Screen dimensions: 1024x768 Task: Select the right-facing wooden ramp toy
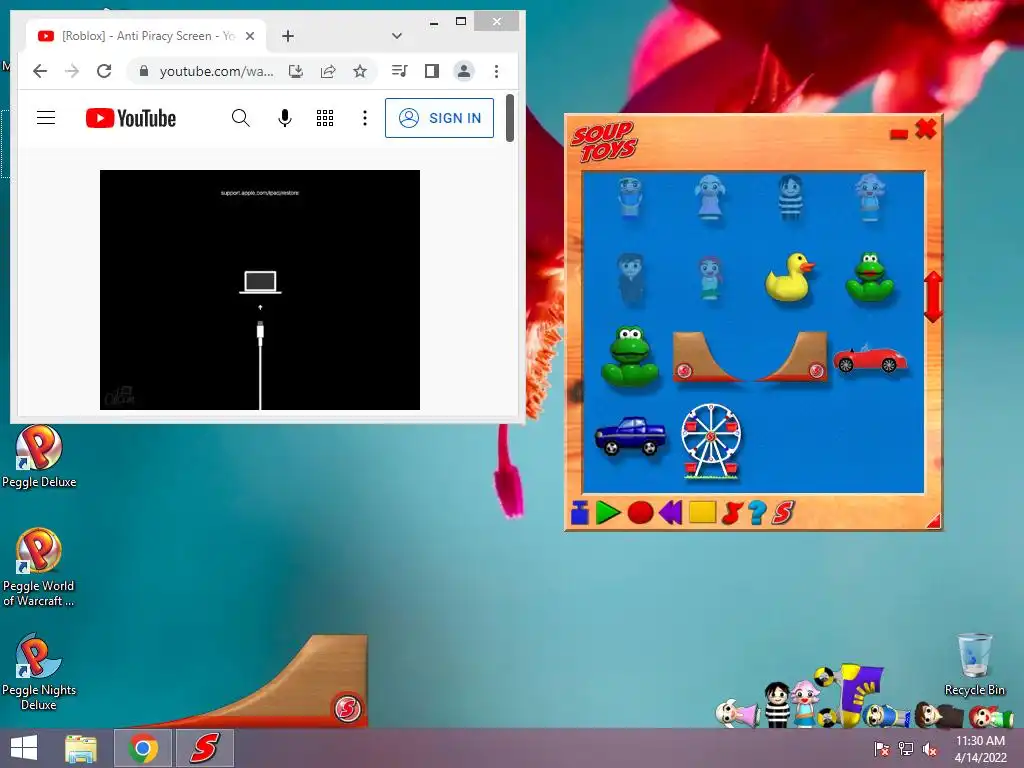point(792,357)
